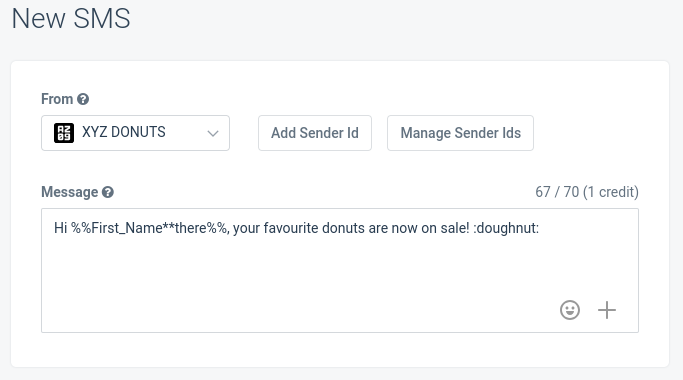Click the Message help question mark icon

(x=108, y=192)
